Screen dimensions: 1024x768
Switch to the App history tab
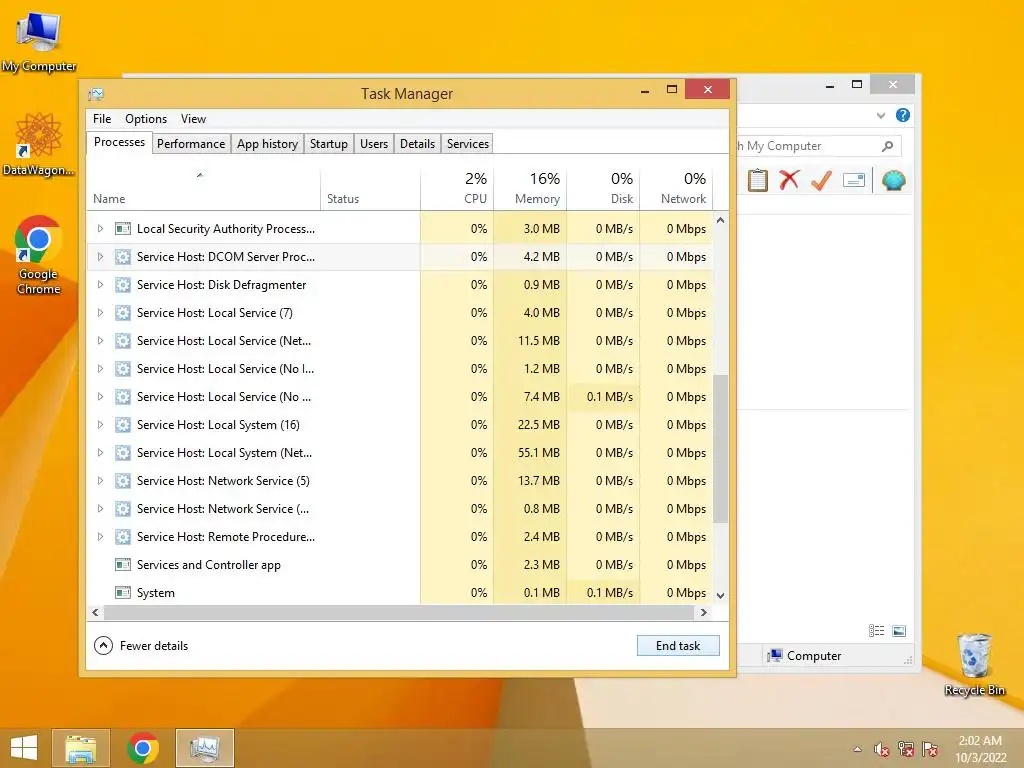[x=267, y=144]
